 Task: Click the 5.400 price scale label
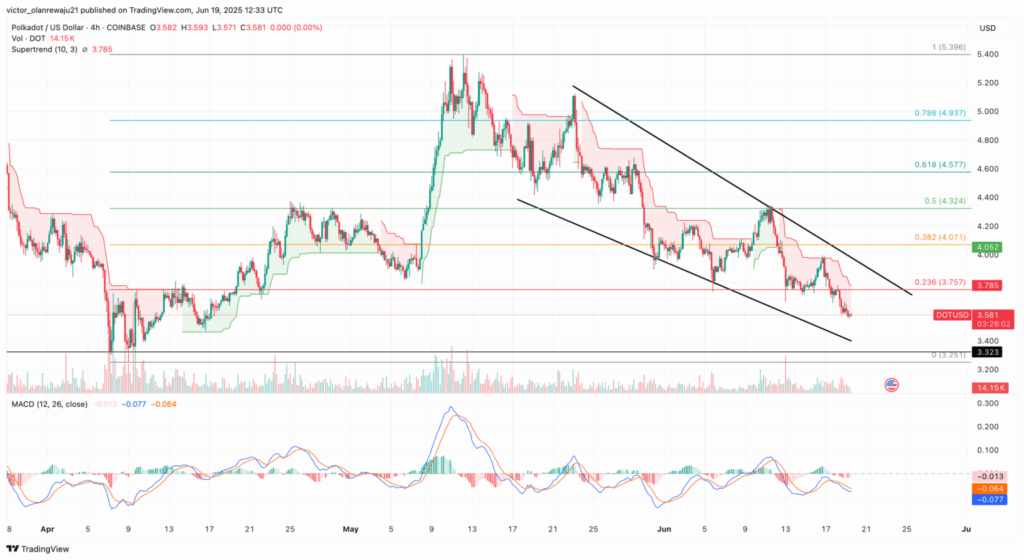[987, 54]
